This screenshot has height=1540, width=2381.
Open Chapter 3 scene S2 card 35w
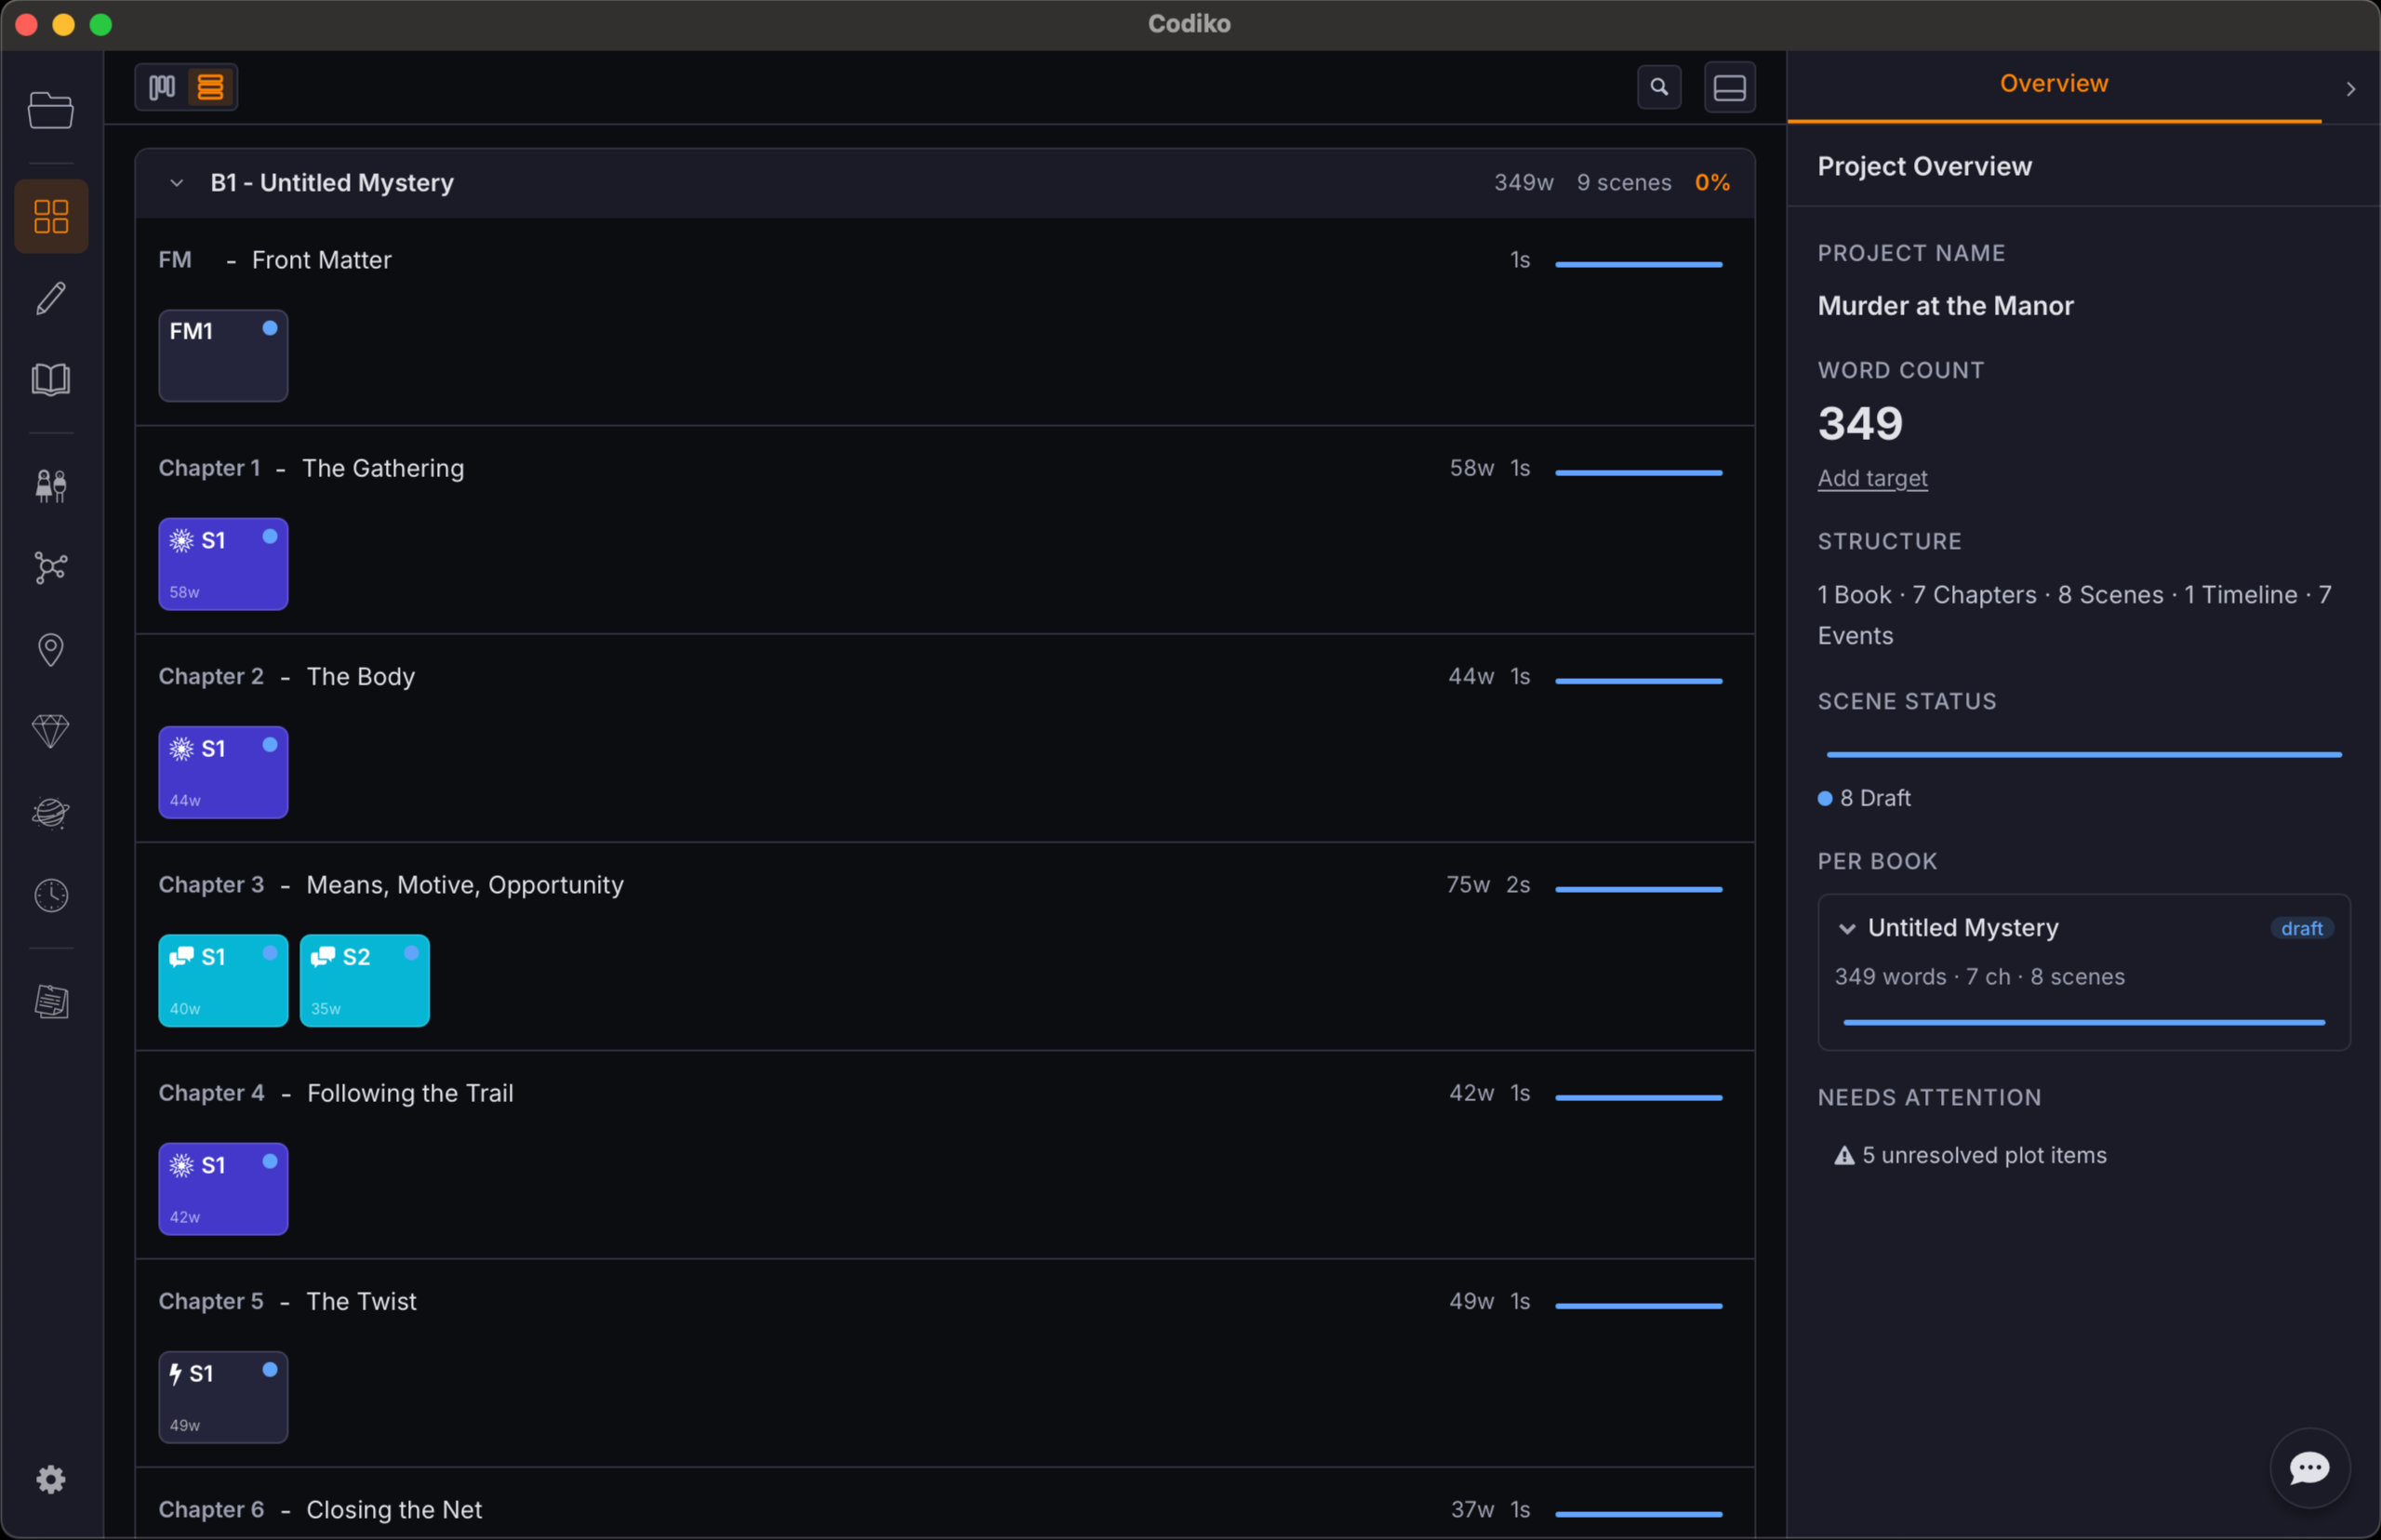365,981
